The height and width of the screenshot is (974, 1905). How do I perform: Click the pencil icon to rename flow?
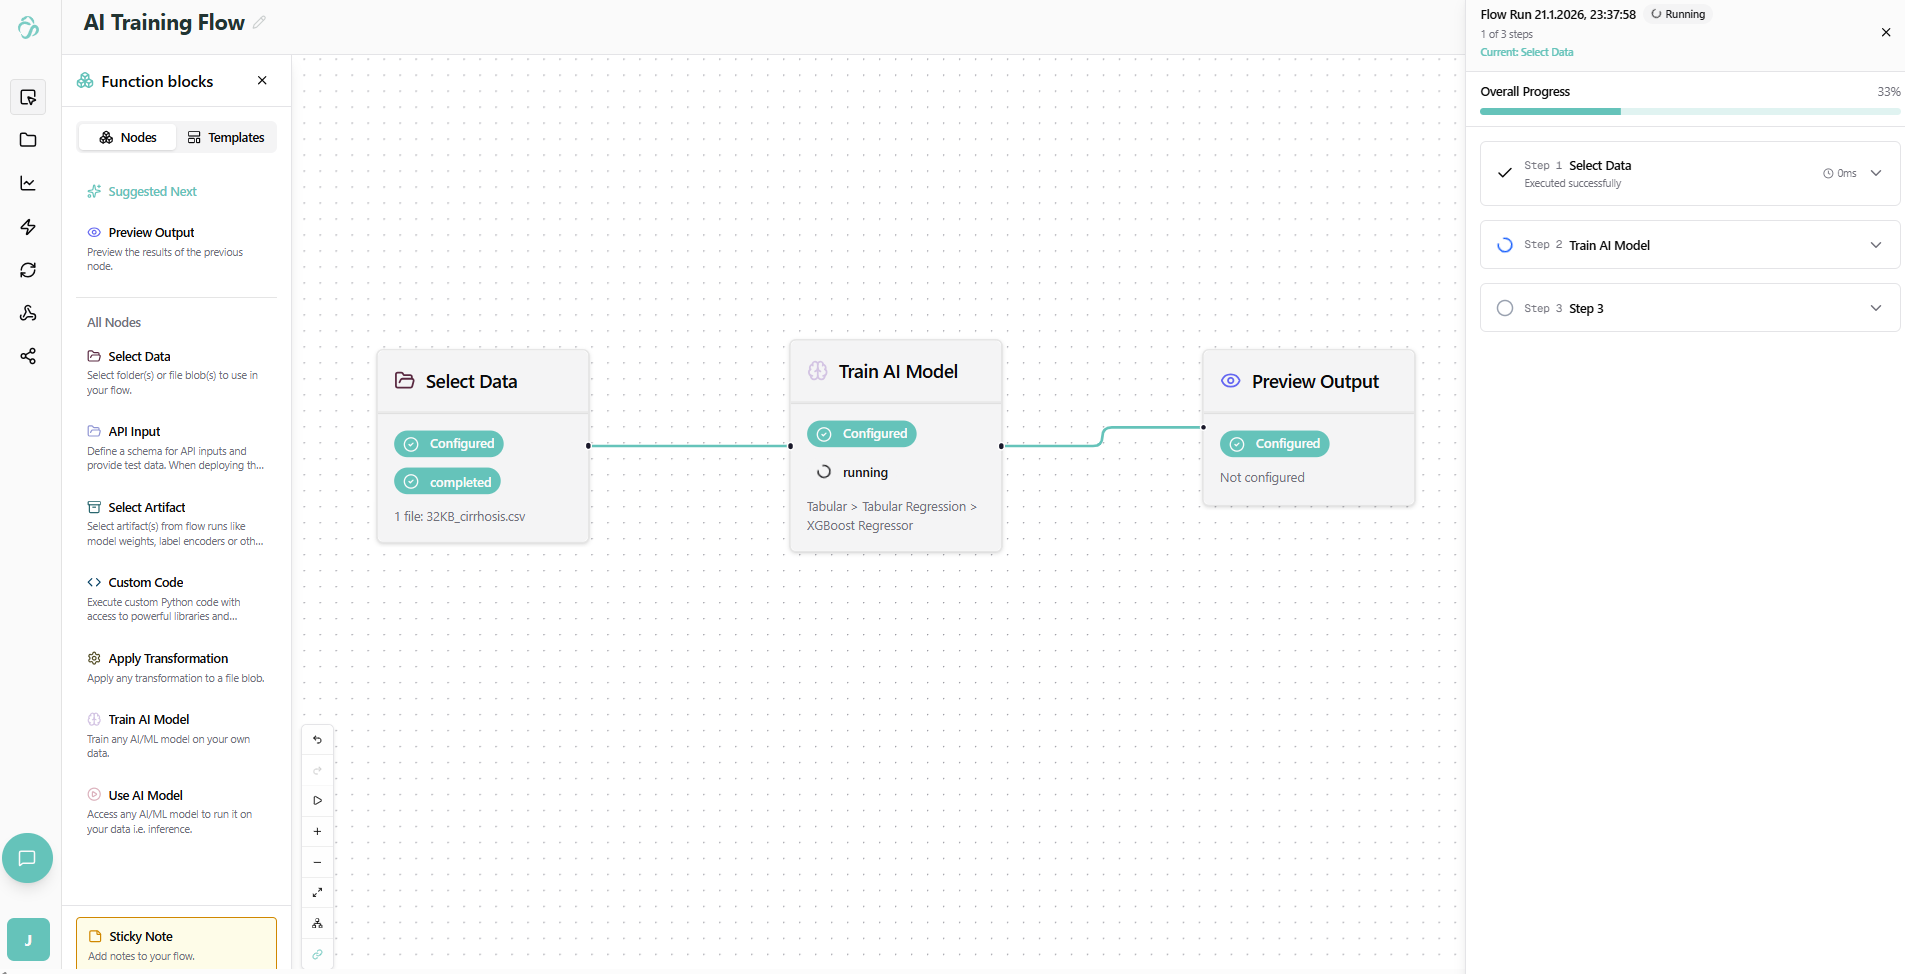click(260, 22)
